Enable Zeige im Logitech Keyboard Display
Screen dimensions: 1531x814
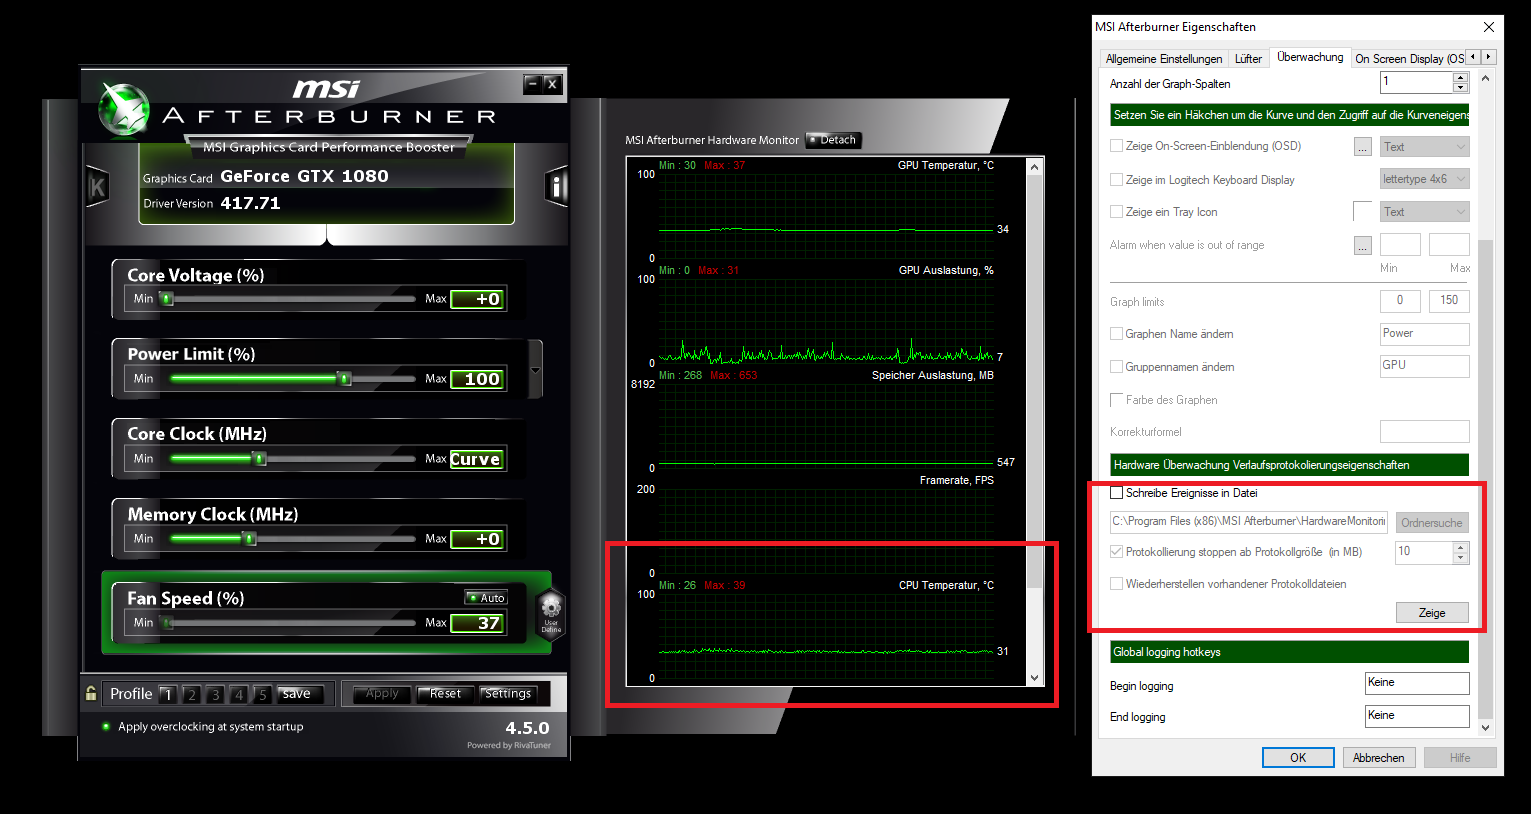(1116, 180)
